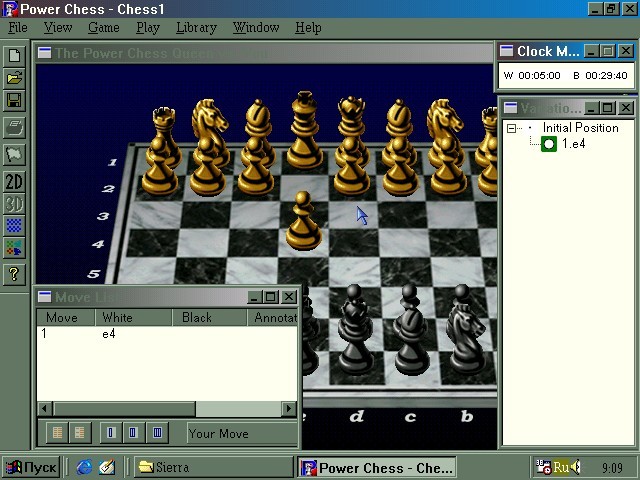Collapse the Initial Position tree node
This screenshot has width=640, height=480.
[511, 129]
